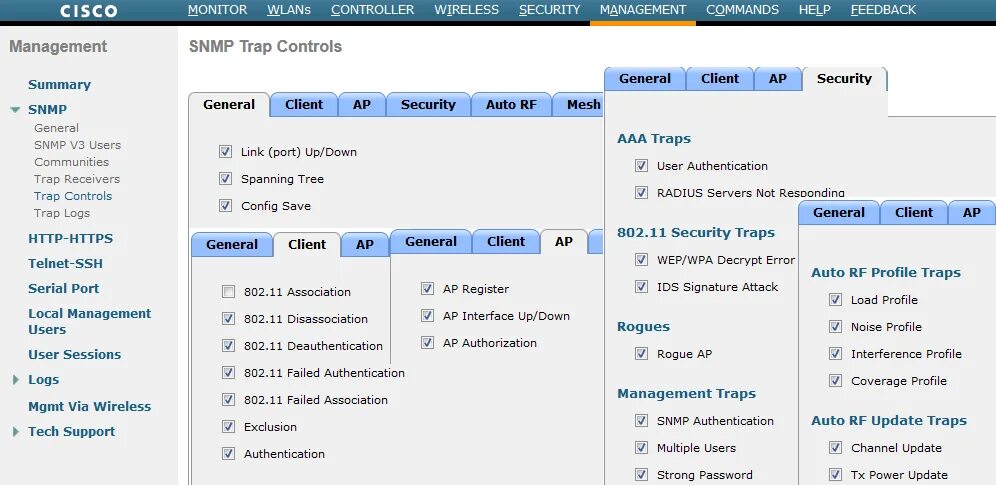The image size is (996, 485).
Task: Click the SNMP sidebar heading link
Action: coord(47,109)
